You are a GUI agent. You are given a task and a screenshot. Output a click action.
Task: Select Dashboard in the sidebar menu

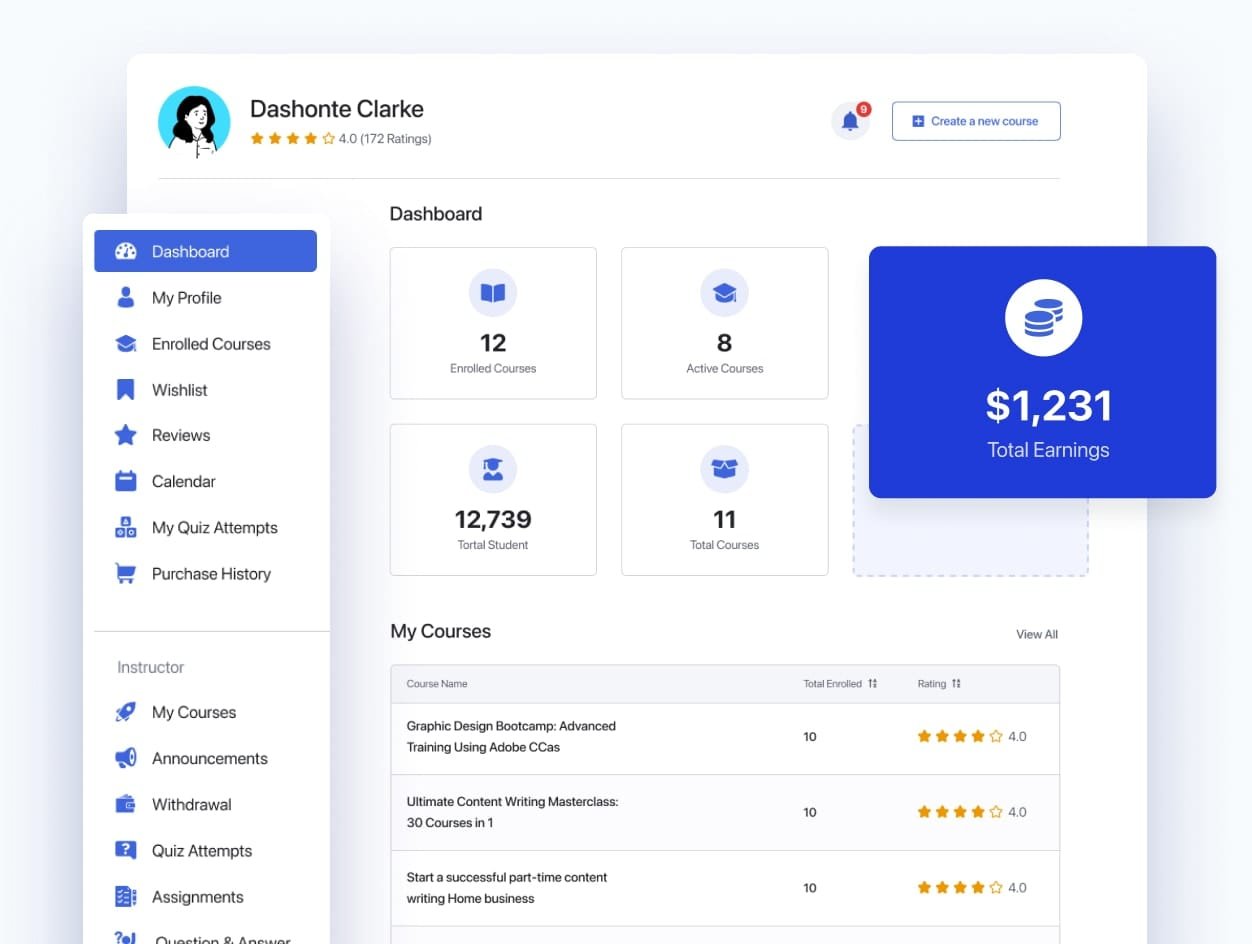pos(205,251)
